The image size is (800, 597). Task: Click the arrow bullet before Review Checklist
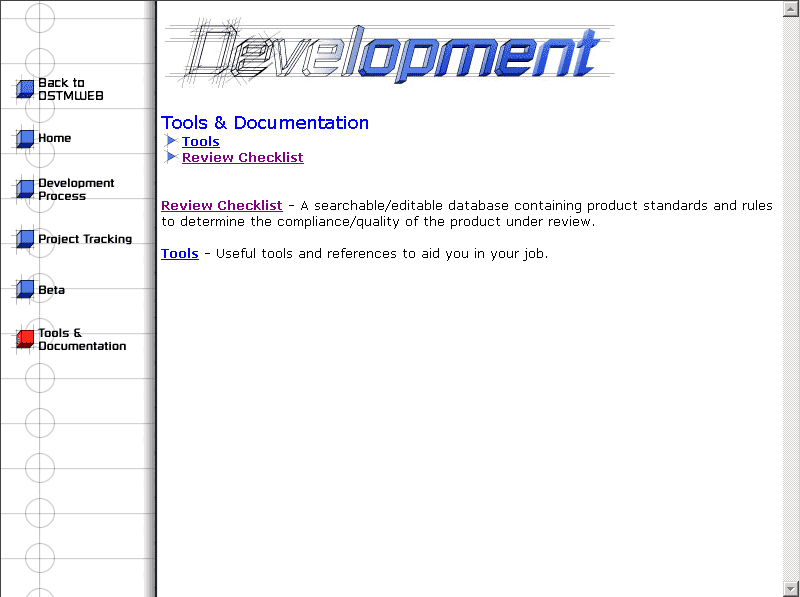[171, 157]
